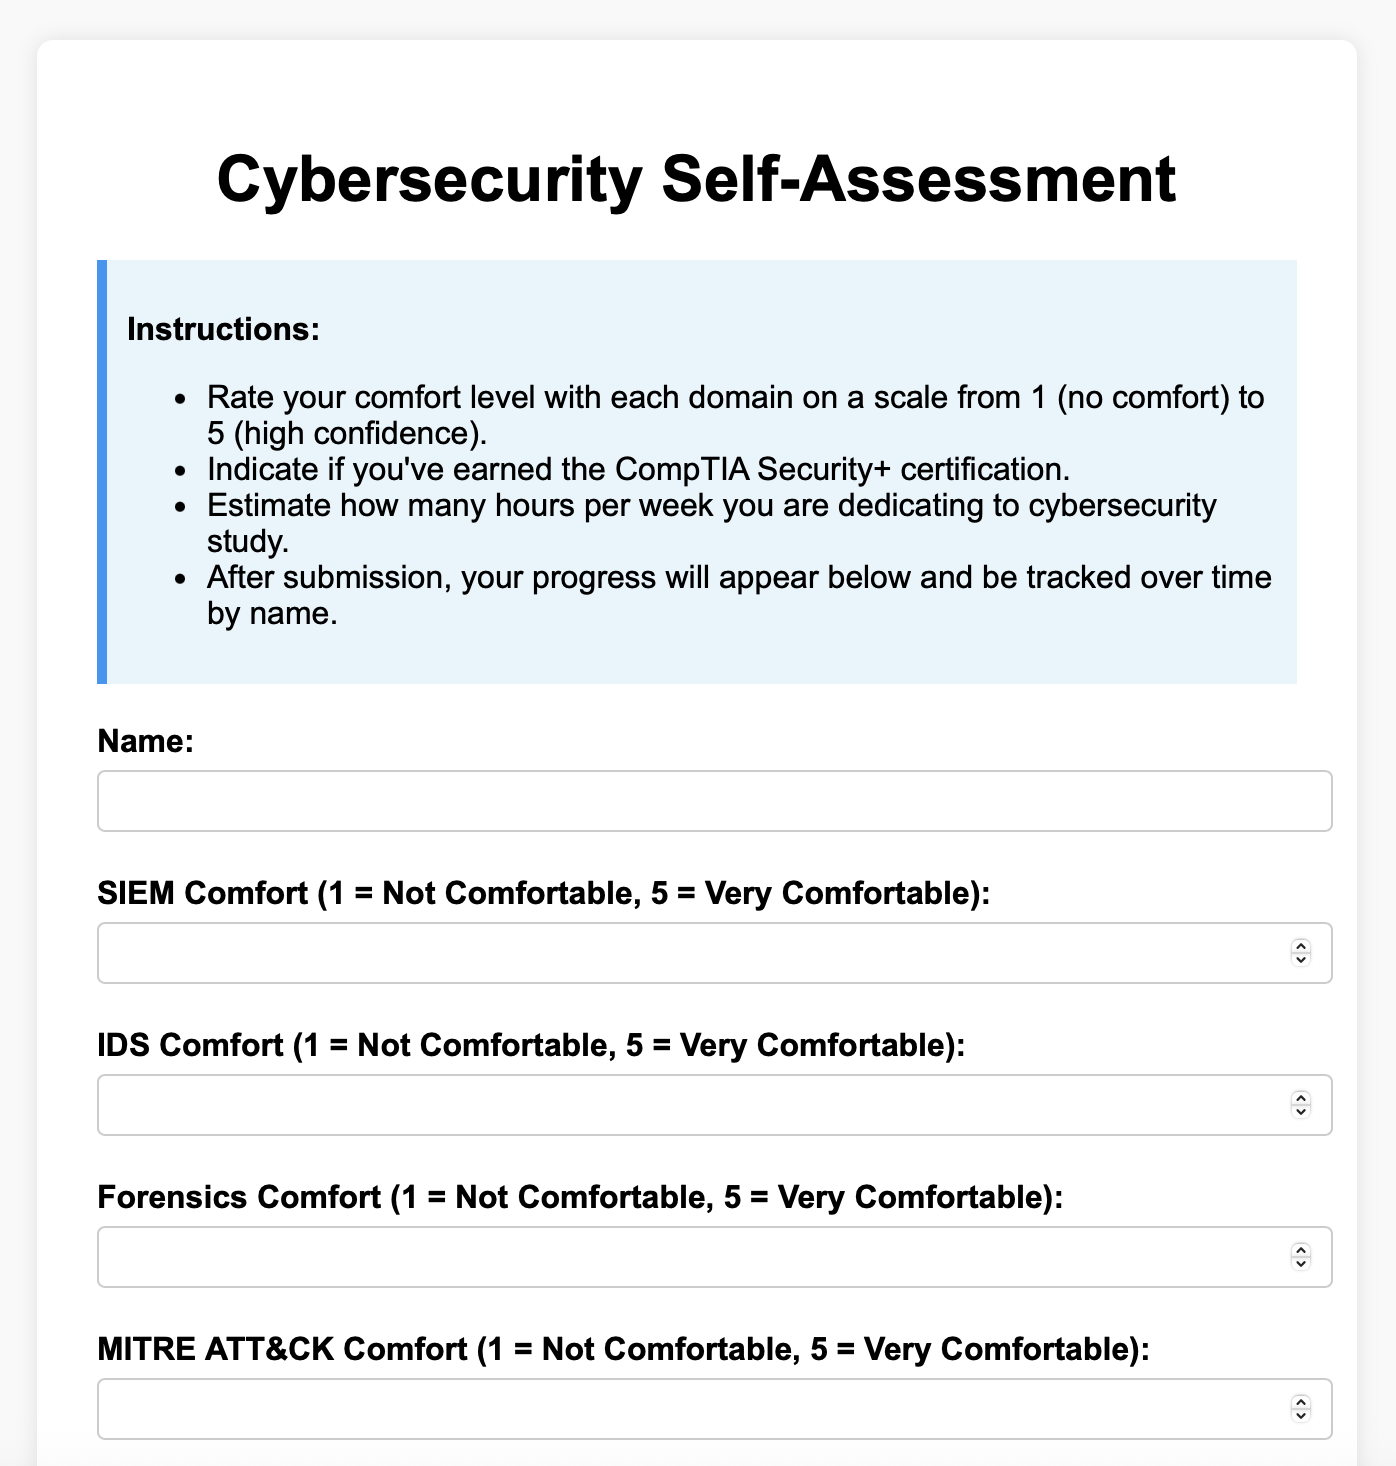The height and width of the screenshot is (1466, 1396).
Task: Decrease SIEM Comfort with down stepper arrow
Action: point(1300,960)
